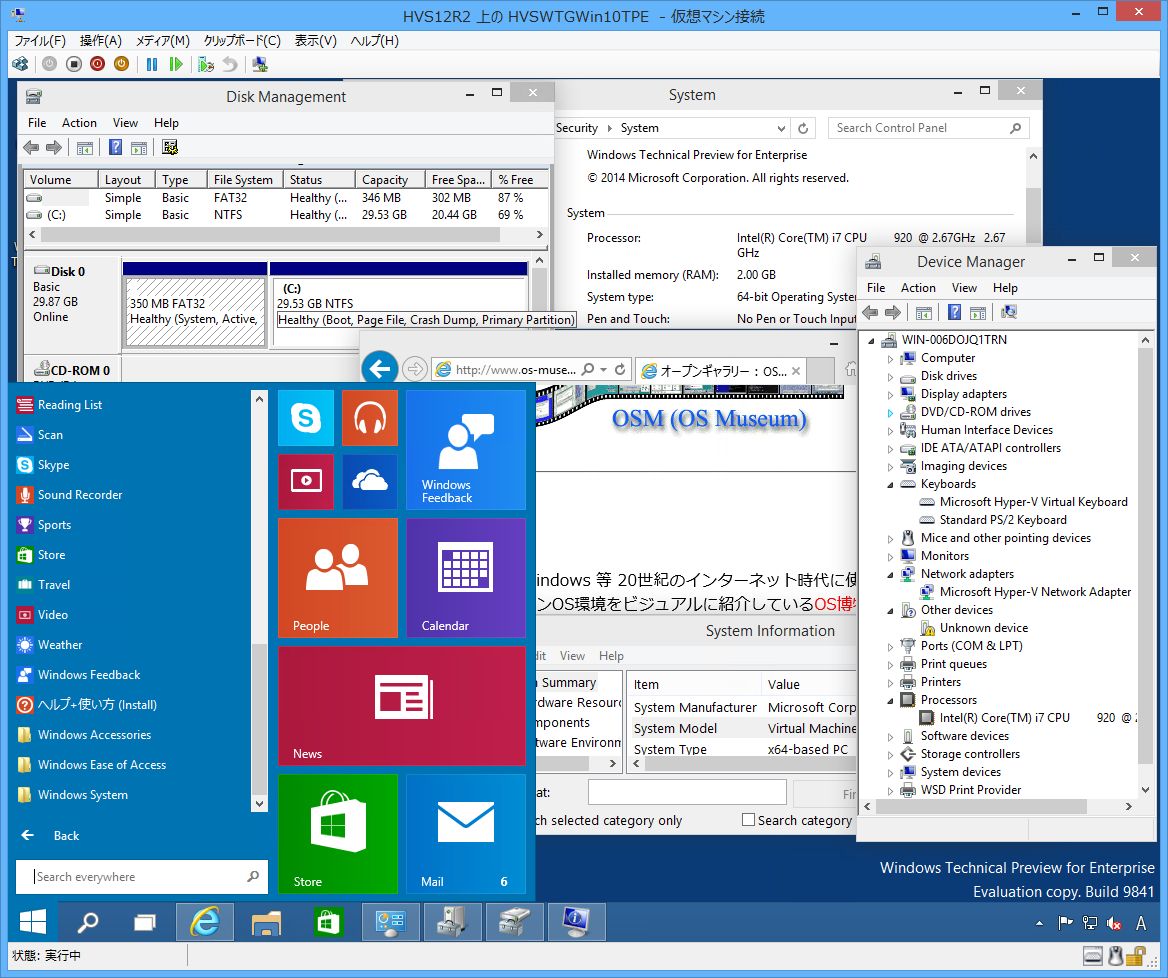Open the headphones Music tile

click(x=370, y=418)
